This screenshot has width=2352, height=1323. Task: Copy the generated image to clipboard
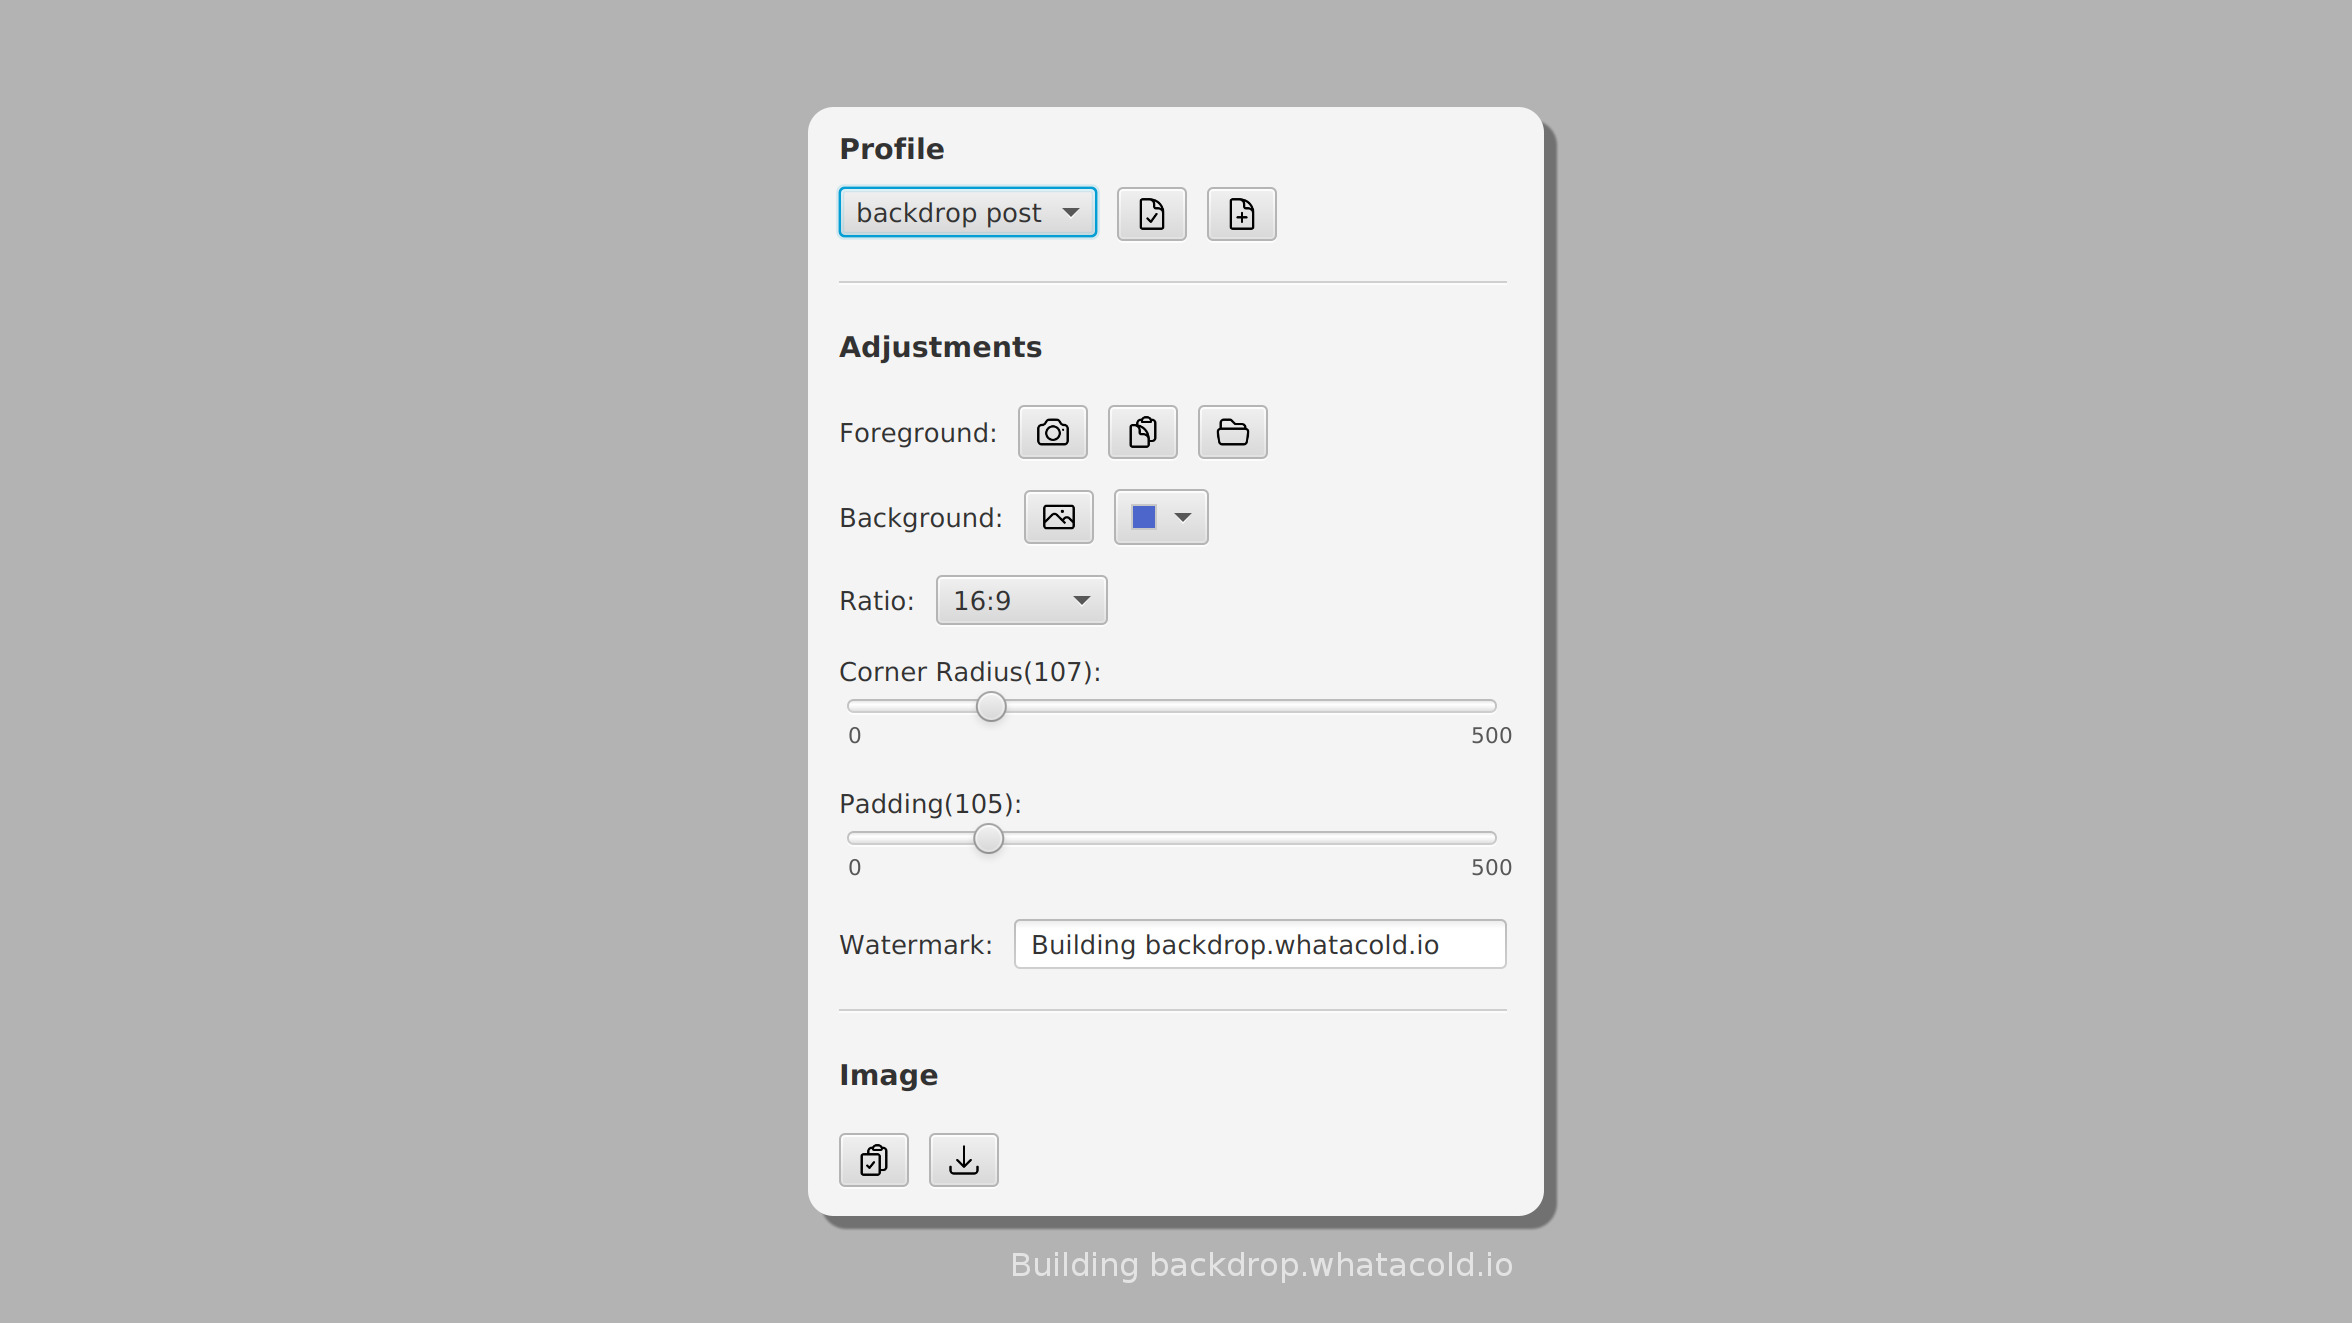pos(874,1159)
